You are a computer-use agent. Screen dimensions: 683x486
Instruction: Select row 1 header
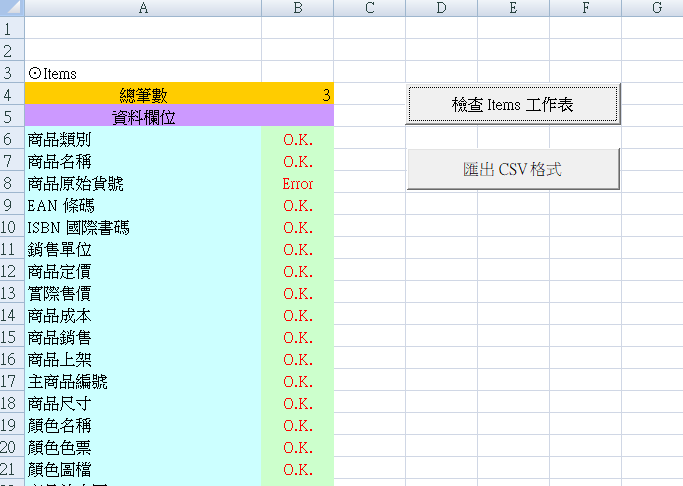(x=12, y=28)
